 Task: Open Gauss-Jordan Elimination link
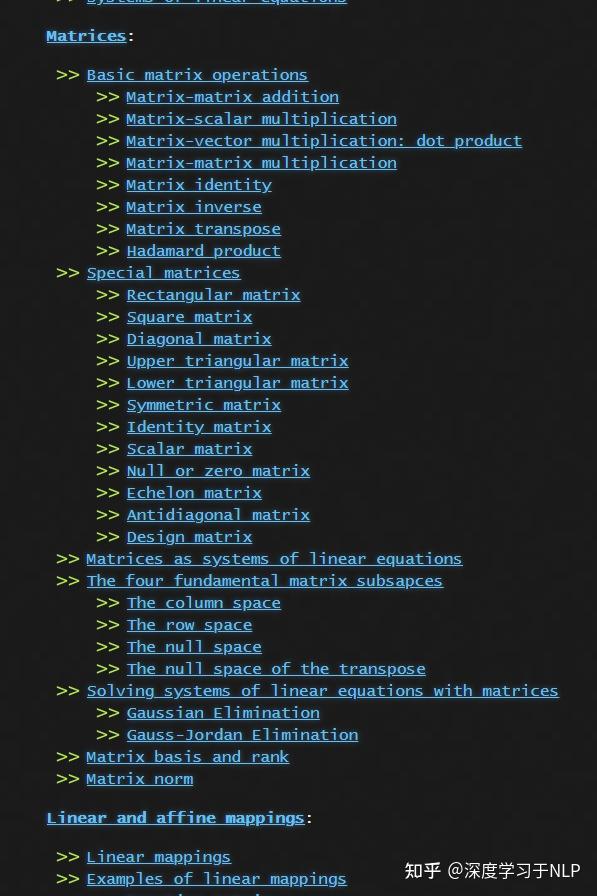(242, 735)
